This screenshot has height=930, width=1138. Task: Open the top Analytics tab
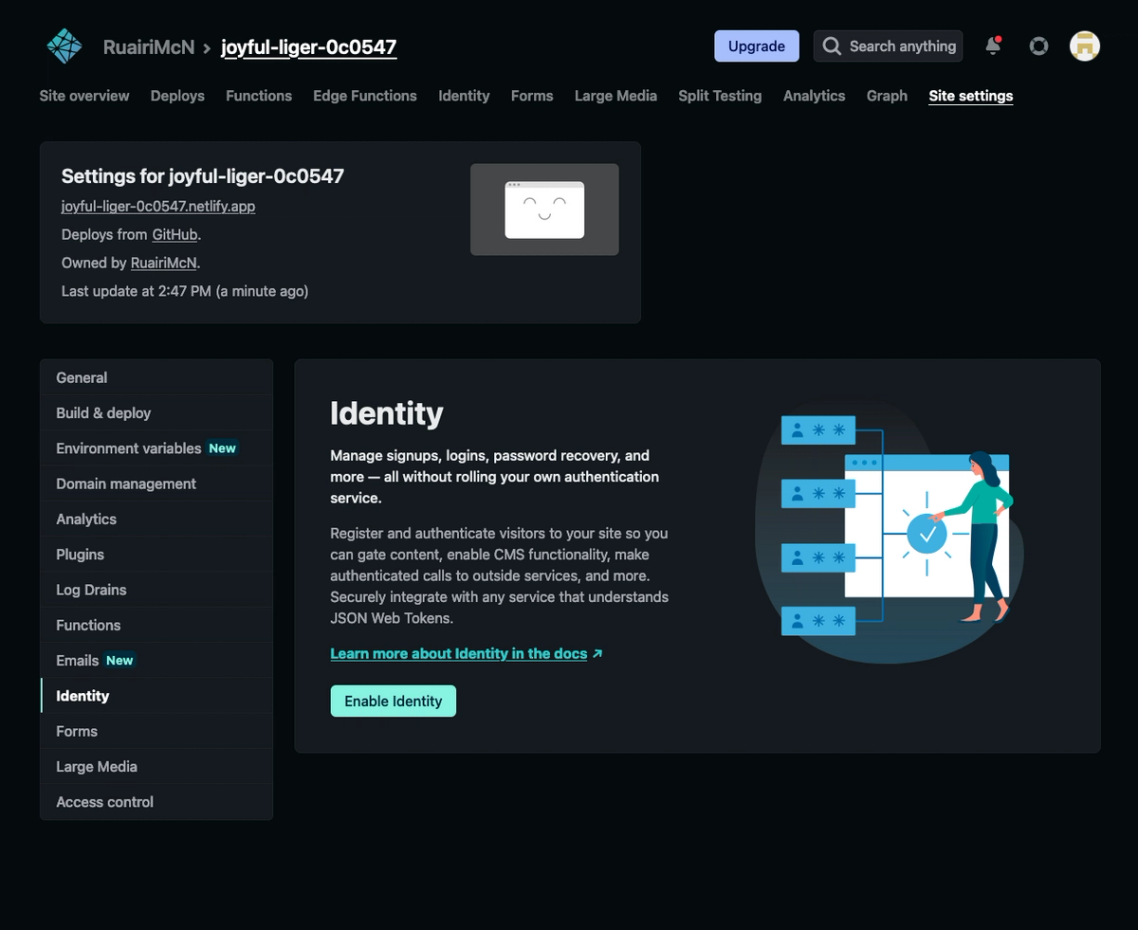tap(814, 96)
